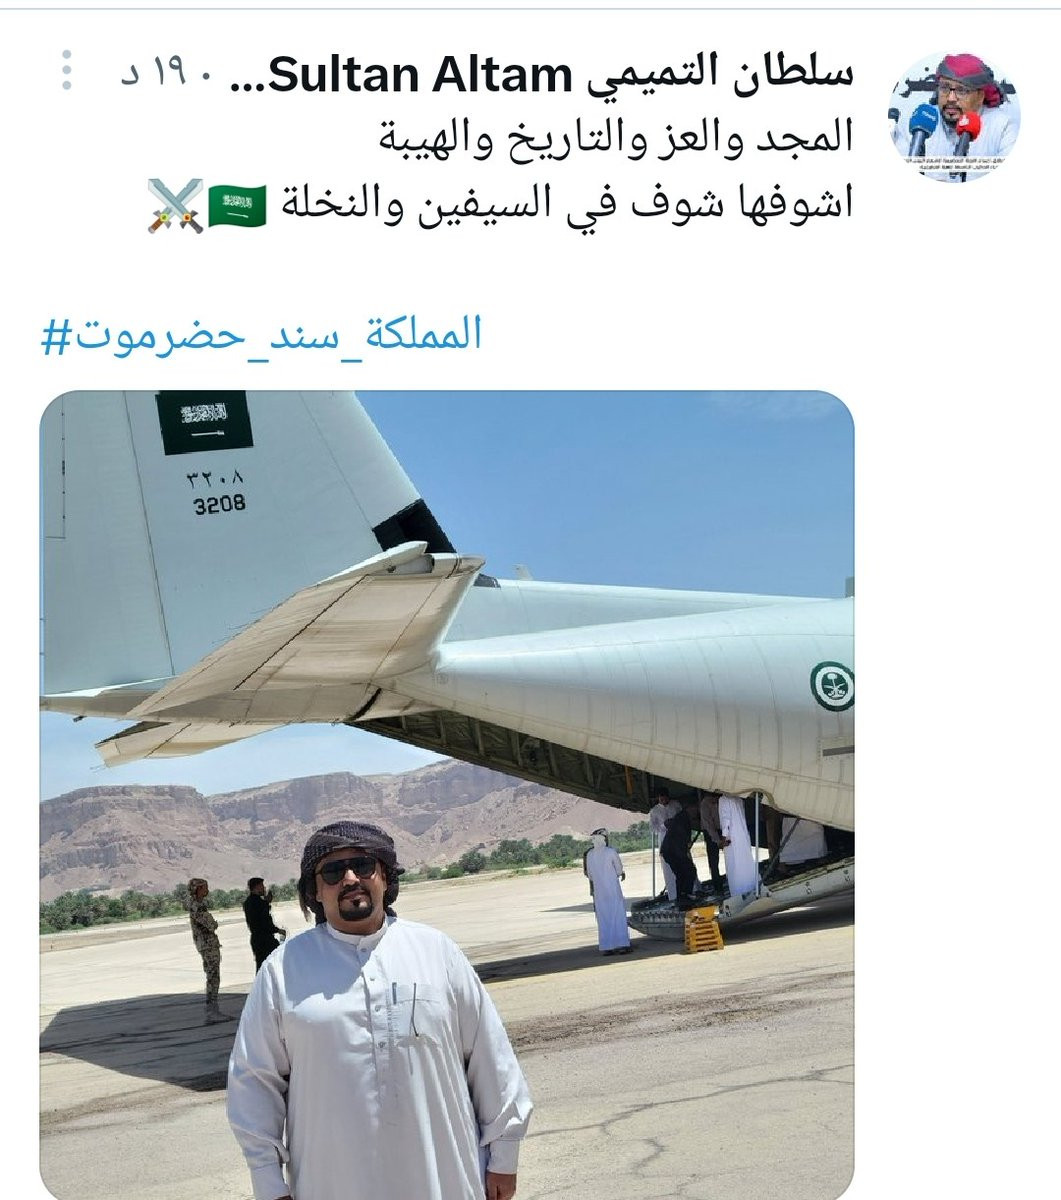Click the Saudi flag painted on the tail fin
Screen dimensions: 1061x1200
tap(204, 421)
